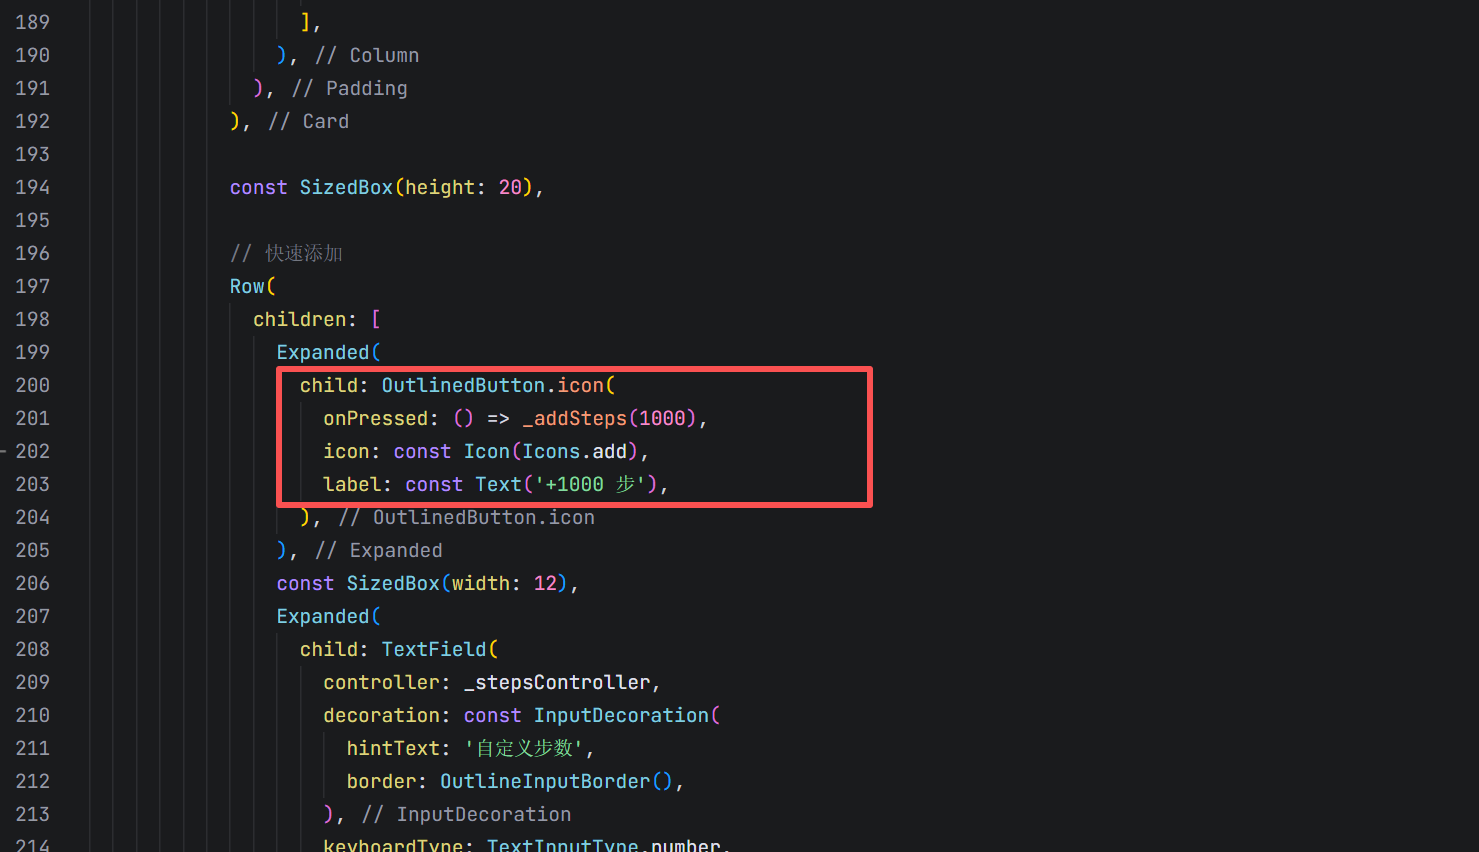Click the '// Expanded' closing comment
The width and height of the screenshot is (1479, 852).
coord(379,550)
